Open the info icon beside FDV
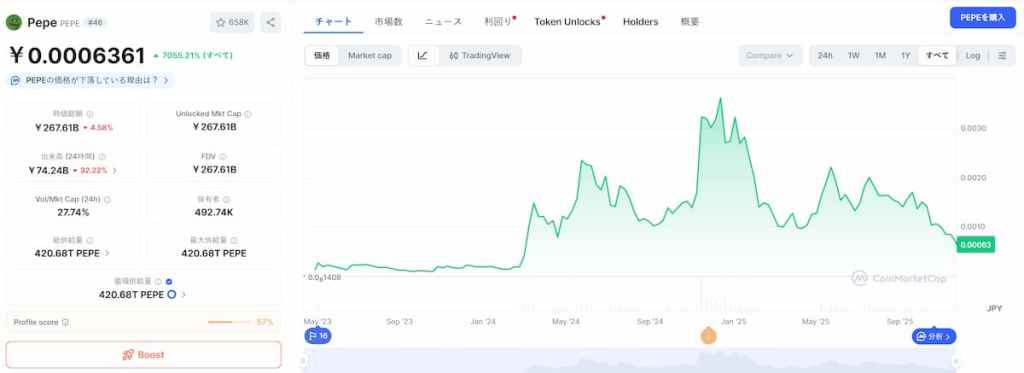The height and width of the screenshot is (373, 1024). pos(223,157)
